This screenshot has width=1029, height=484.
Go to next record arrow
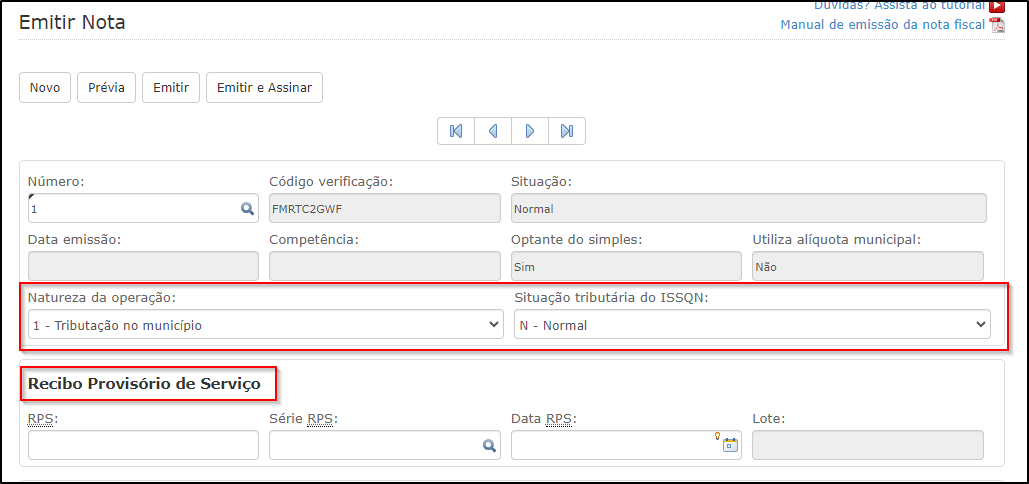(530, 131)
